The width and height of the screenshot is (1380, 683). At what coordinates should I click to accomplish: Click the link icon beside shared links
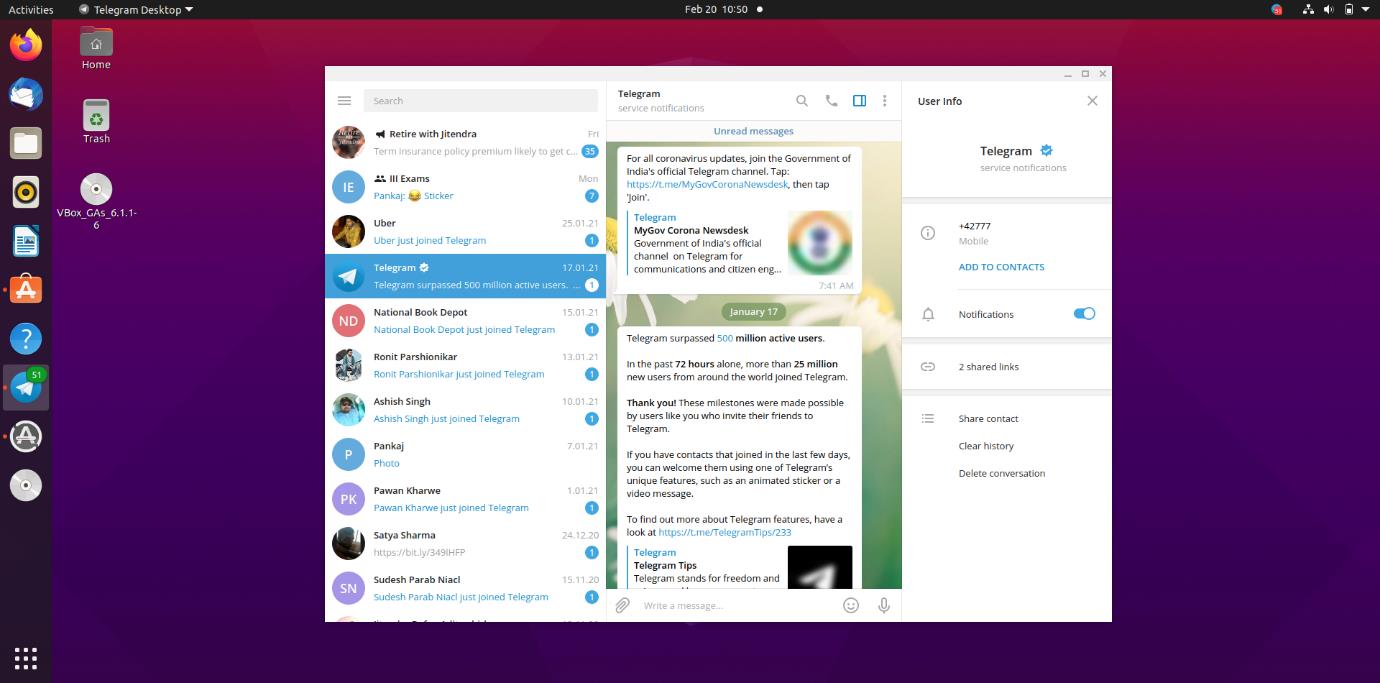(928, 367)
